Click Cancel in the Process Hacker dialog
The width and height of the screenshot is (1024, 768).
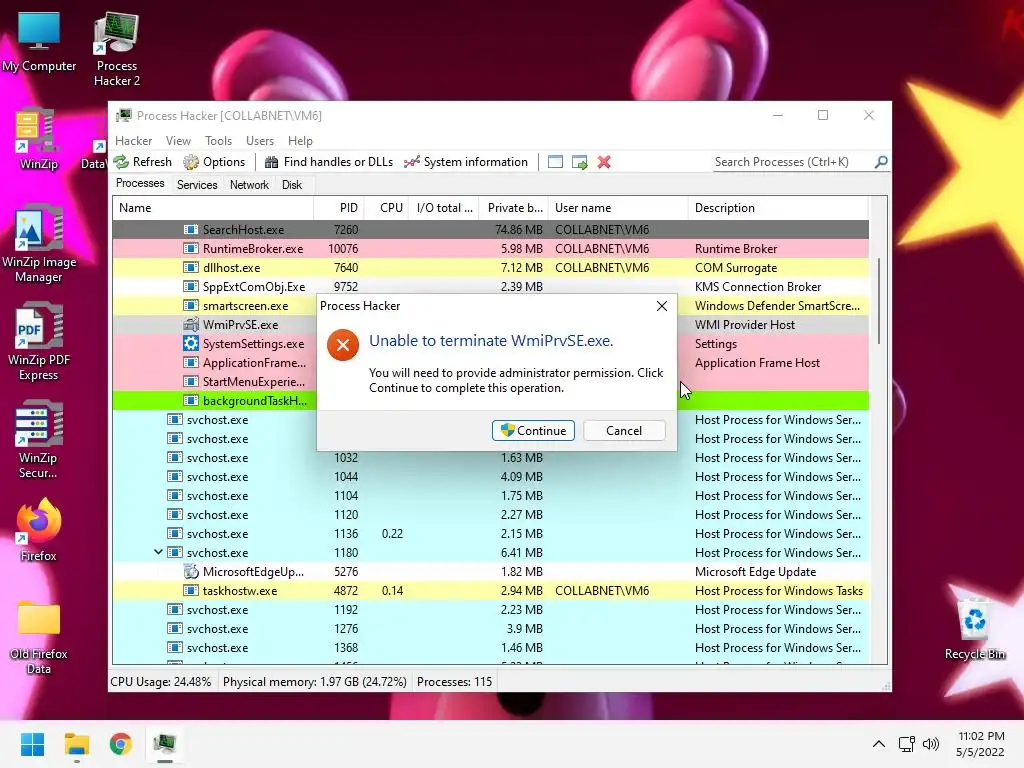tap(624, 430)
